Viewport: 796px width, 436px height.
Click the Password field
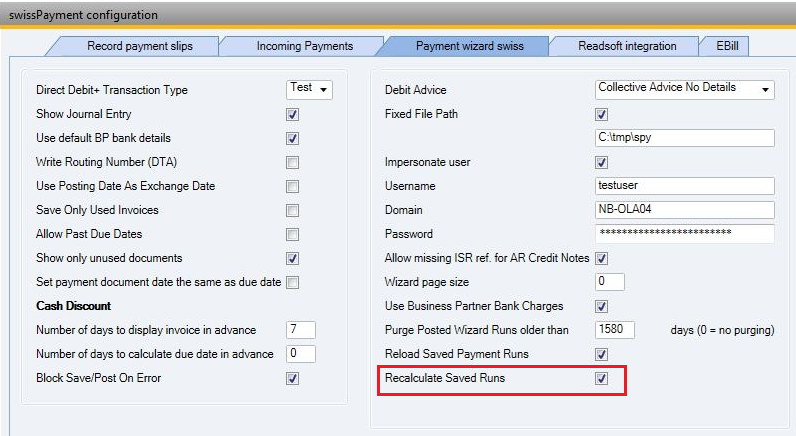(684, 233)
